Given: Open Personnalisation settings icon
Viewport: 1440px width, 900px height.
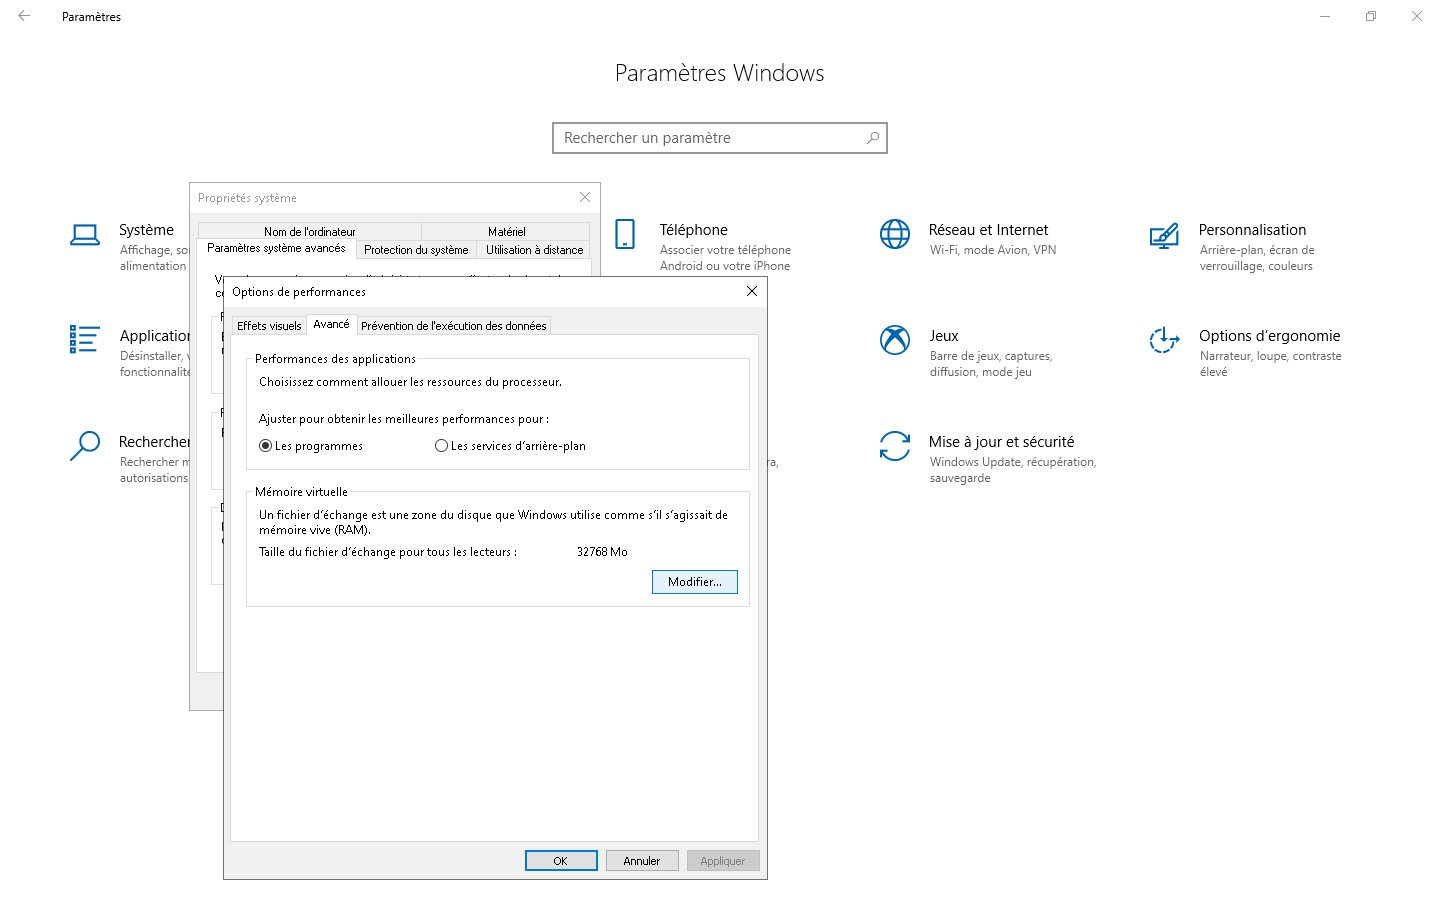Looking at the screenshot, I should click(x=1164, y=235).
